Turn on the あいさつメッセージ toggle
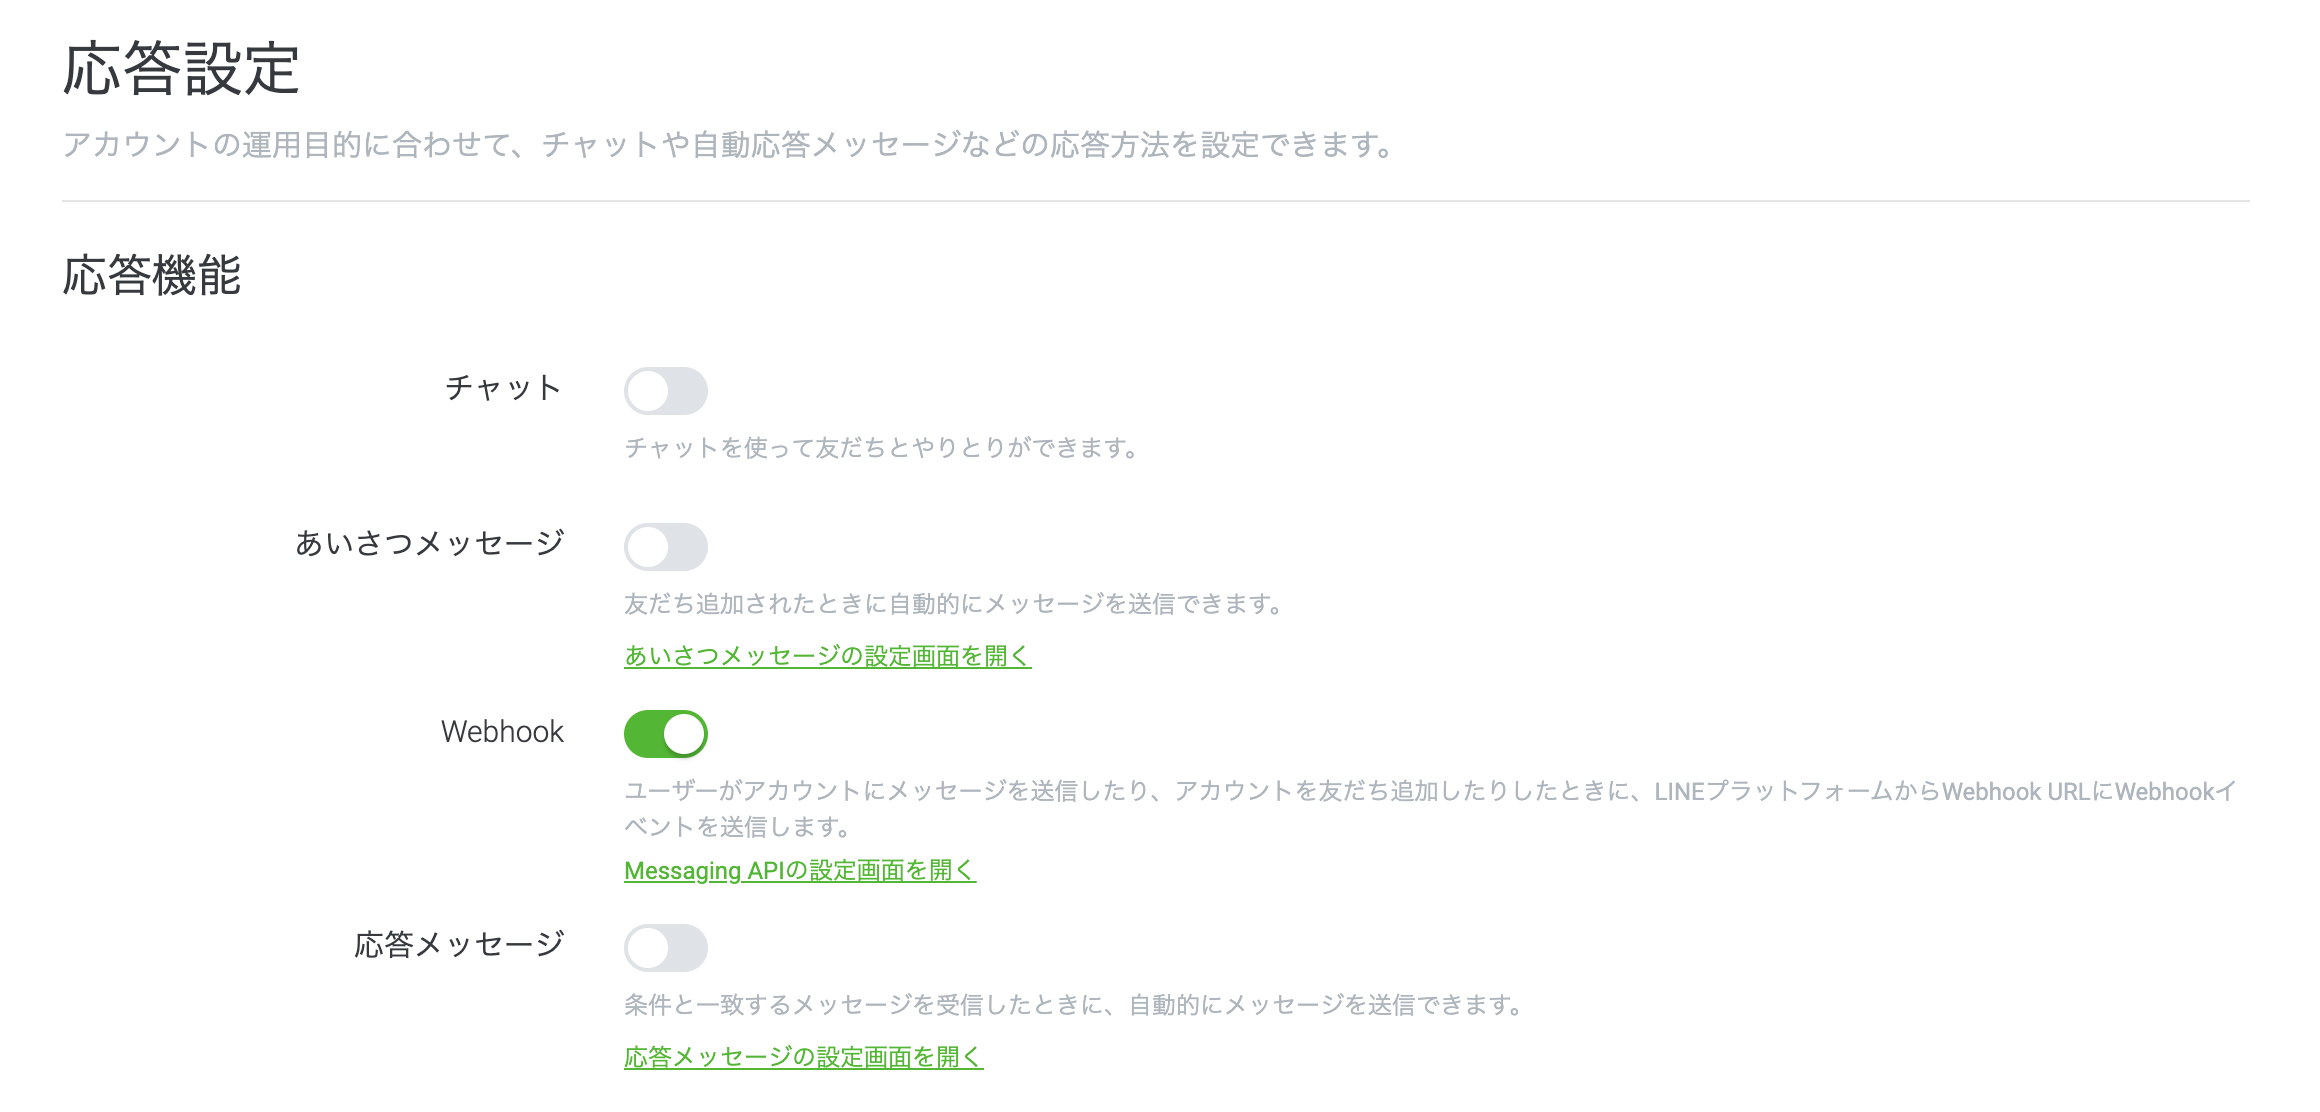Viewport: 2320px width, 1112px height. coord(666,547)
